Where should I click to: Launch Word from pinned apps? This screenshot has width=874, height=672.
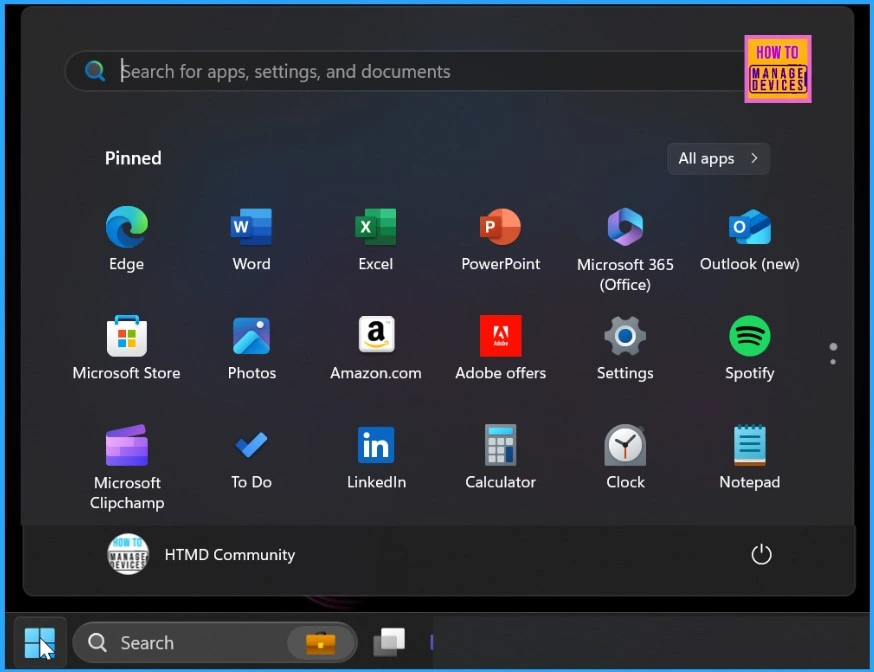(x=251, y=238)
